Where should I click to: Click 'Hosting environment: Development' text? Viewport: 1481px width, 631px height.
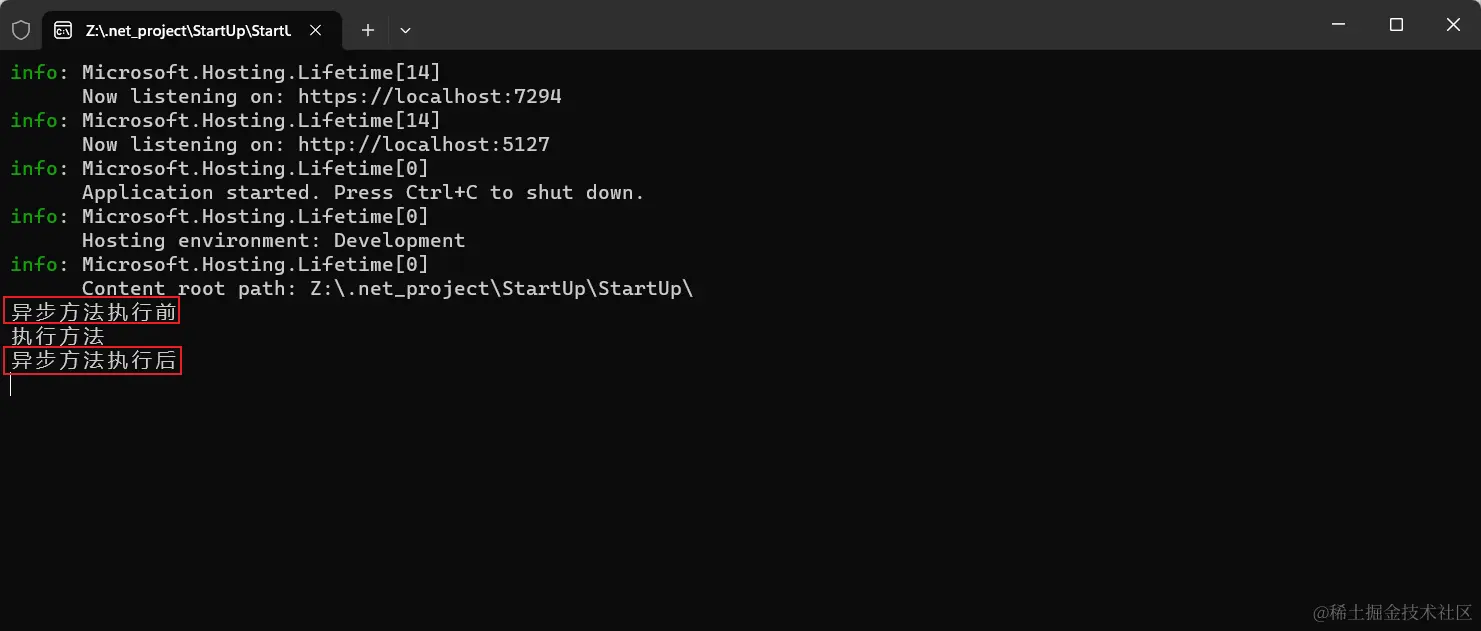click(x=273, y=240)
